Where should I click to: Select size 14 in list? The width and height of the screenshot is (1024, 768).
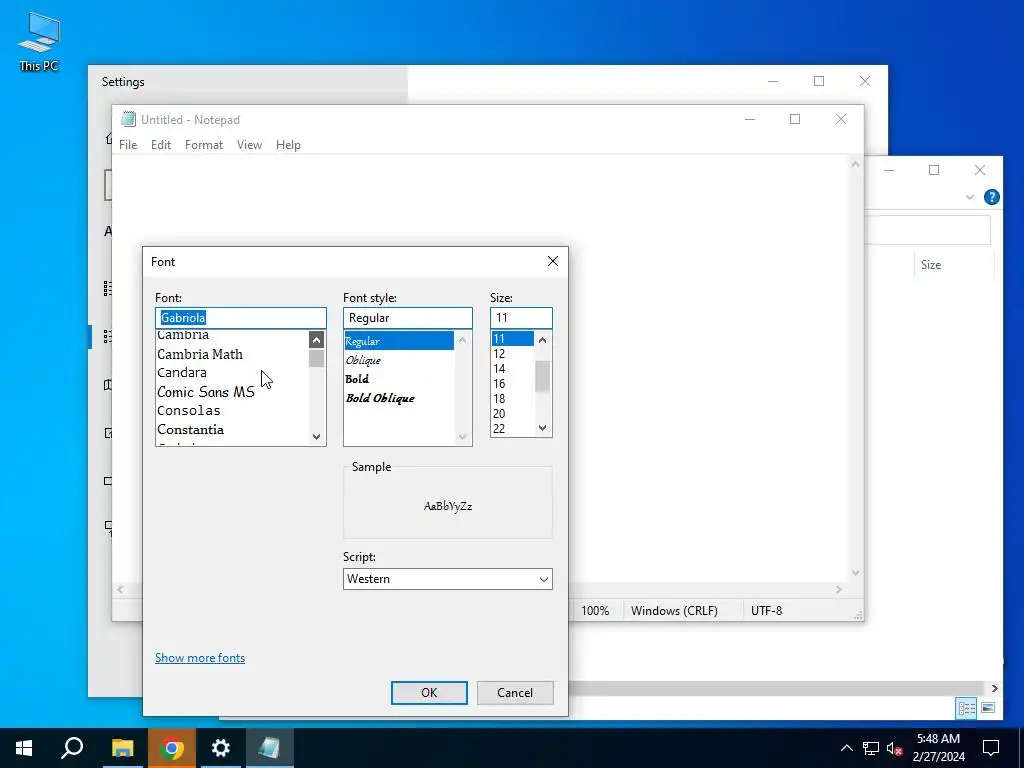pos(513,368)
